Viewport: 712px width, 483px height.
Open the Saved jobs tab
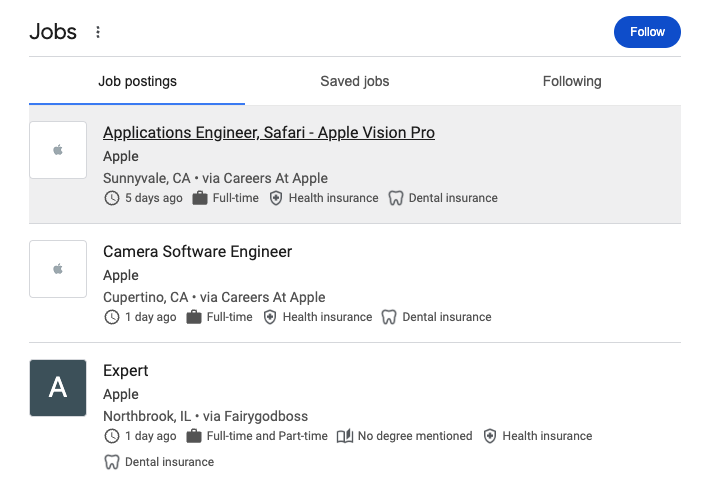point(355,81)
